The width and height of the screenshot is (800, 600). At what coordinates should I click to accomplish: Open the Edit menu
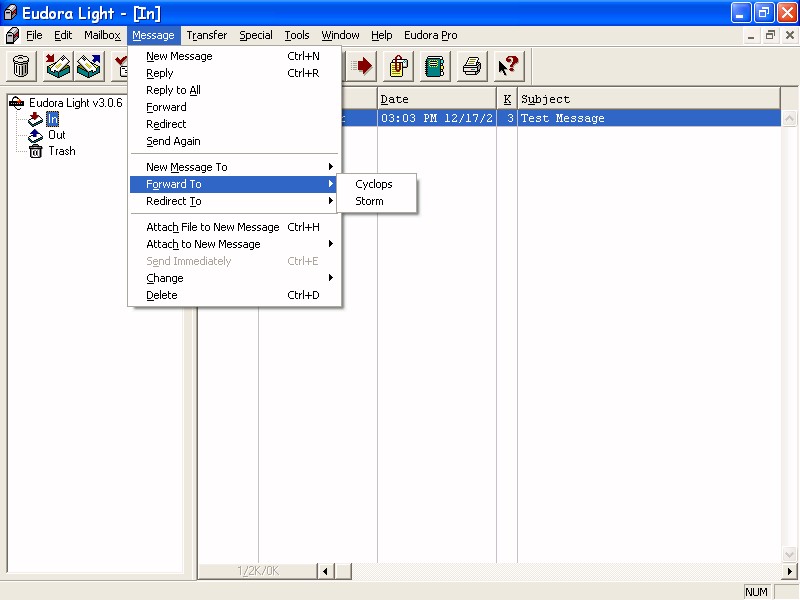[63, 35]
